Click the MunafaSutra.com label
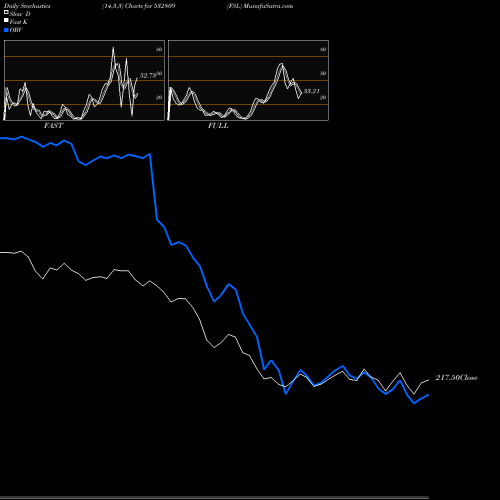This screenshot has width=500, height=500. tap(268, 6)
